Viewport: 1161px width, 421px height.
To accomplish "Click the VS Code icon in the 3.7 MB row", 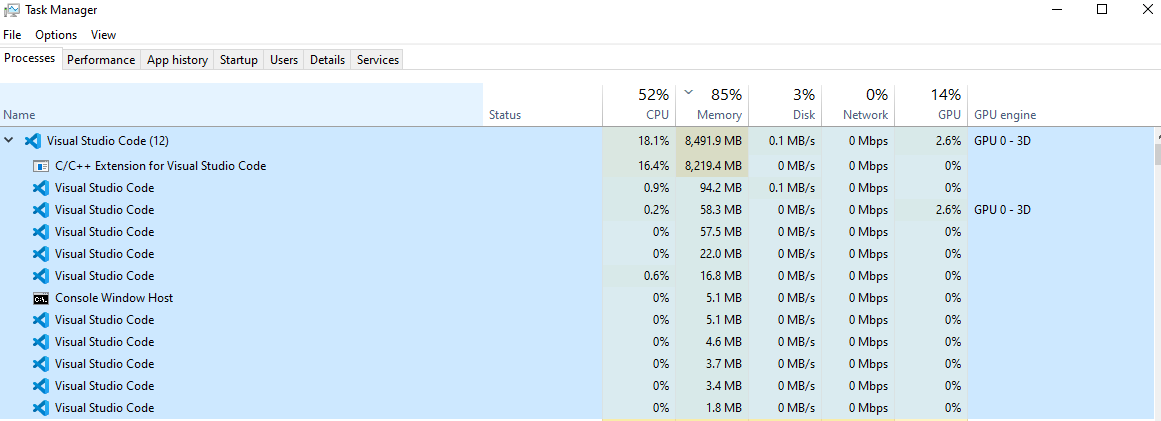I will tap(41, 364).
